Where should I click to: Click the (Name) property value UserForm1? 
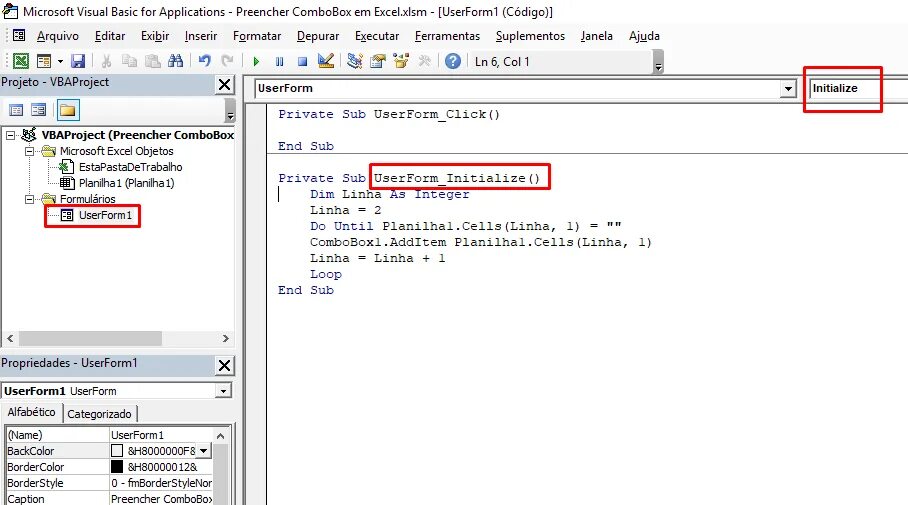(x=162, y=435)
